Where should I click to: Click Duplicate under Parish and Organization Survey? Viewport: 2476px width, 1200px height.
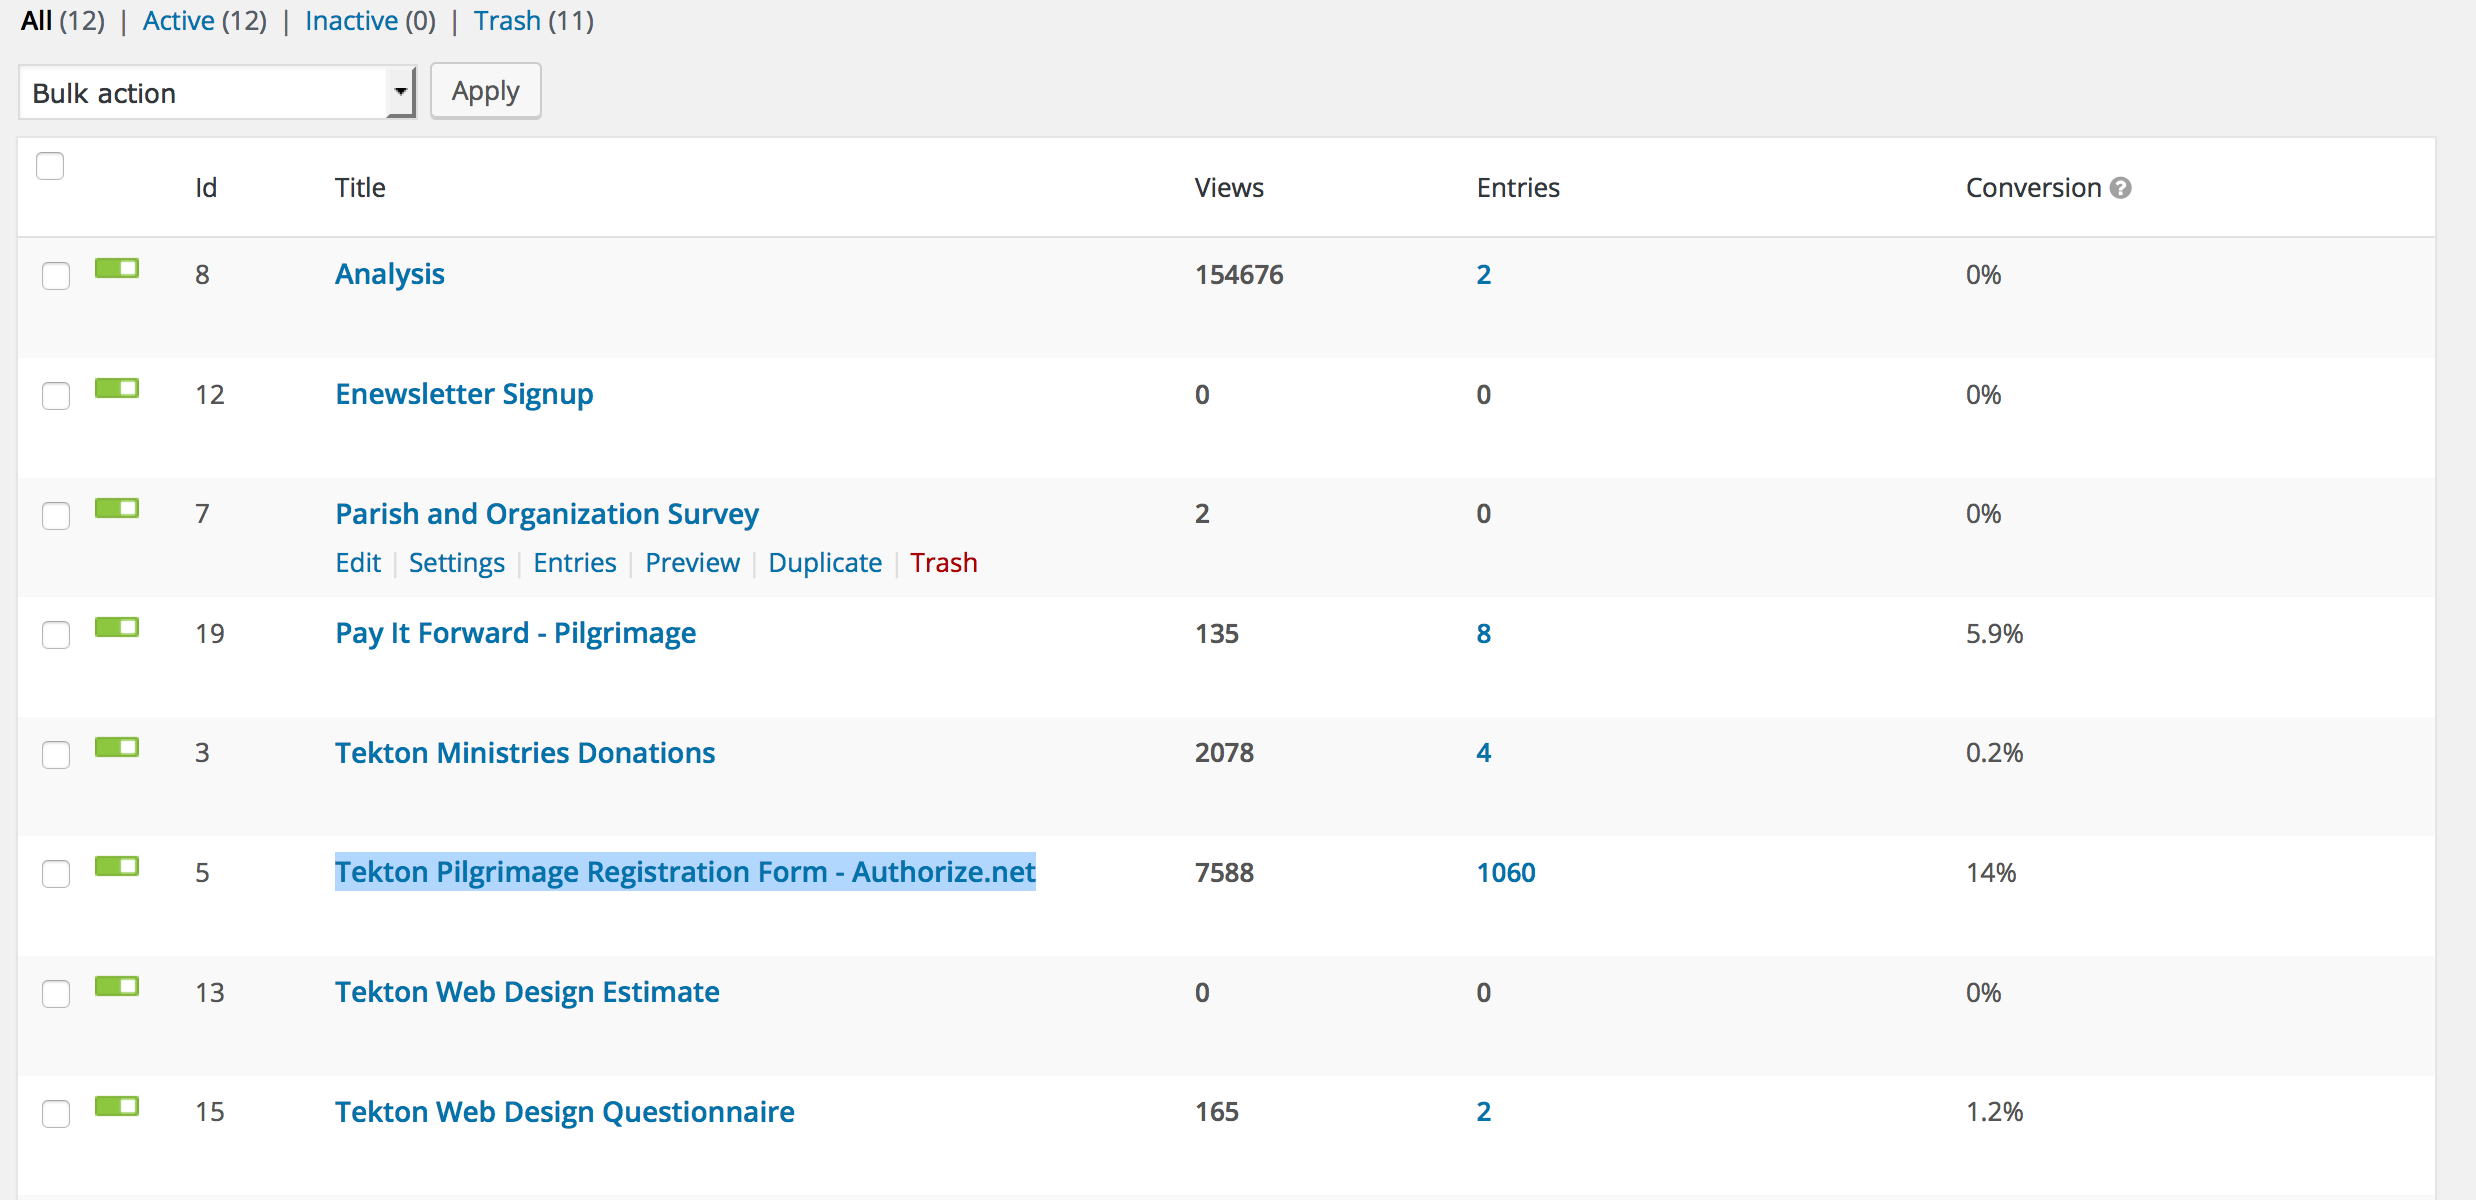point(825,563)
